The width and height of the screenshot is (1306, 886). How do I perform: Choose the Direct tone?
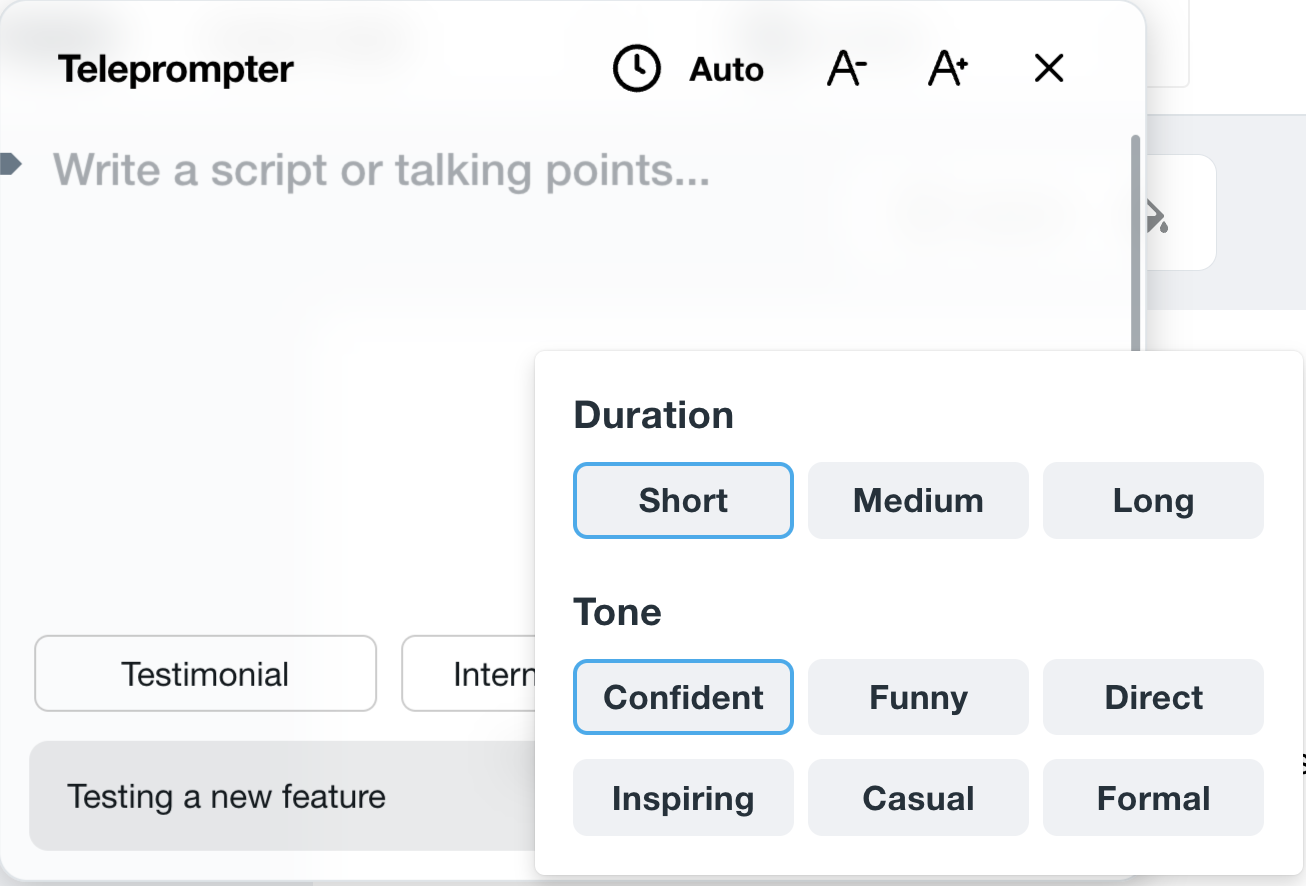tap(1153, 697)
